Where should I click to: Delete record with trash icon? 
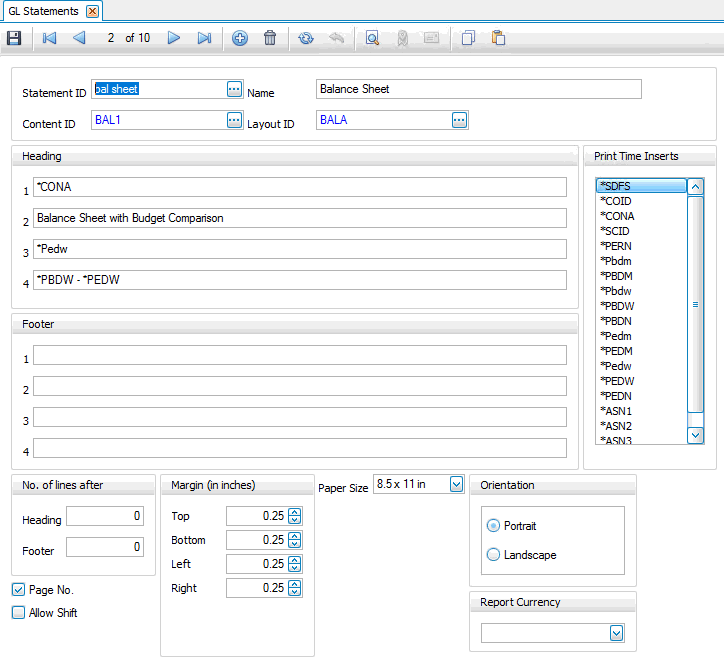(270, 38)
